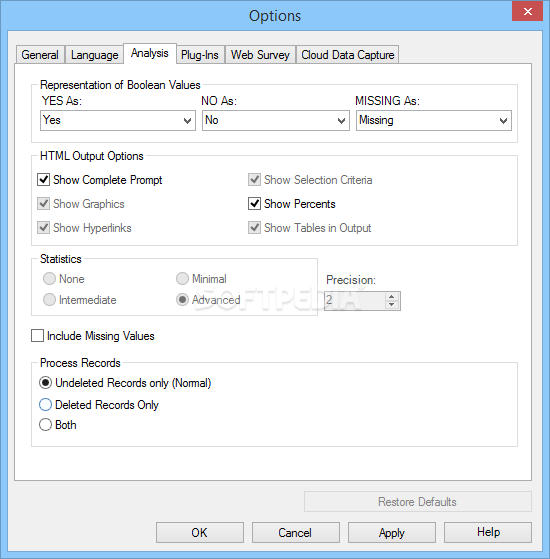This screenshot has height=559, width=550.
Task: Apply the current options
Action: pos(392,533)
